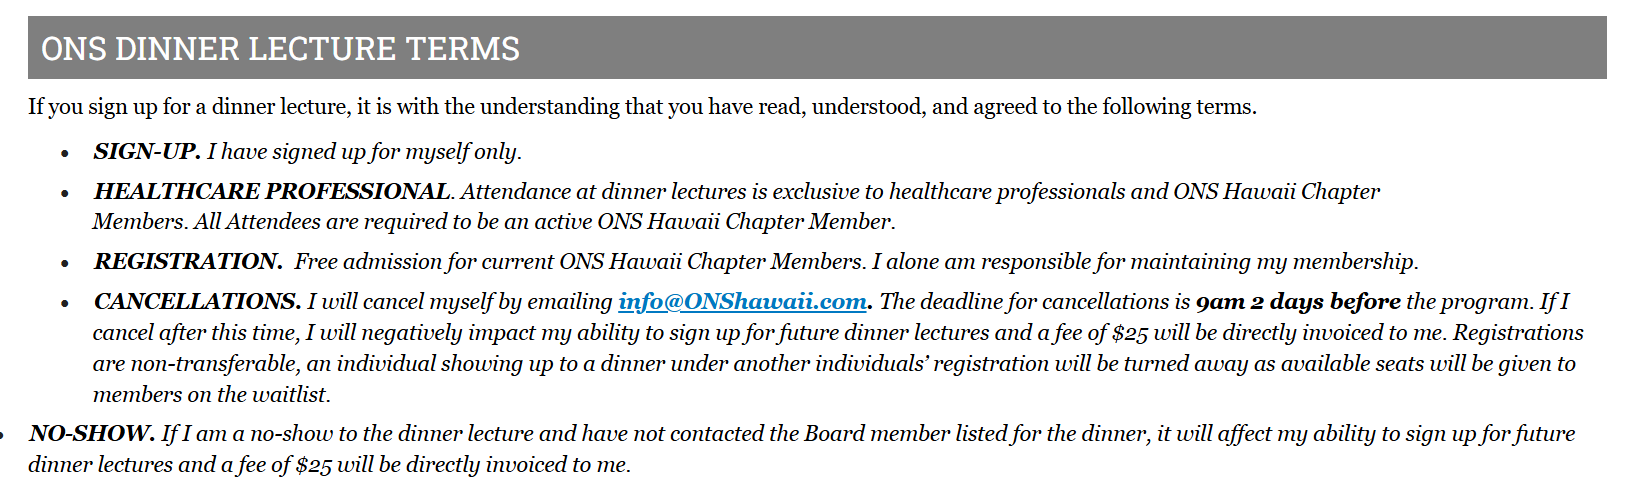Select the bold HEALTHCARE PROFESSIONAL term
1627x499 pixels.
pos(272,192)
